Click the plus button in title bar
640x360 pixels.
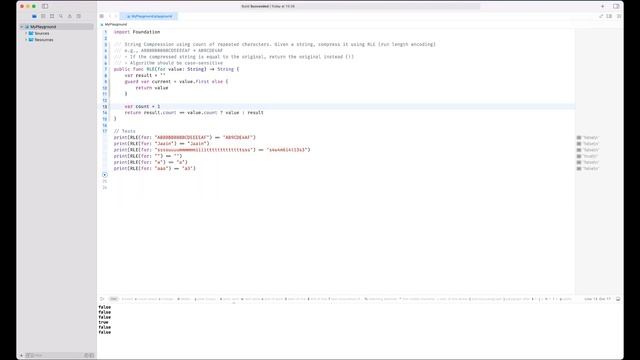click(x=602, y=6)
